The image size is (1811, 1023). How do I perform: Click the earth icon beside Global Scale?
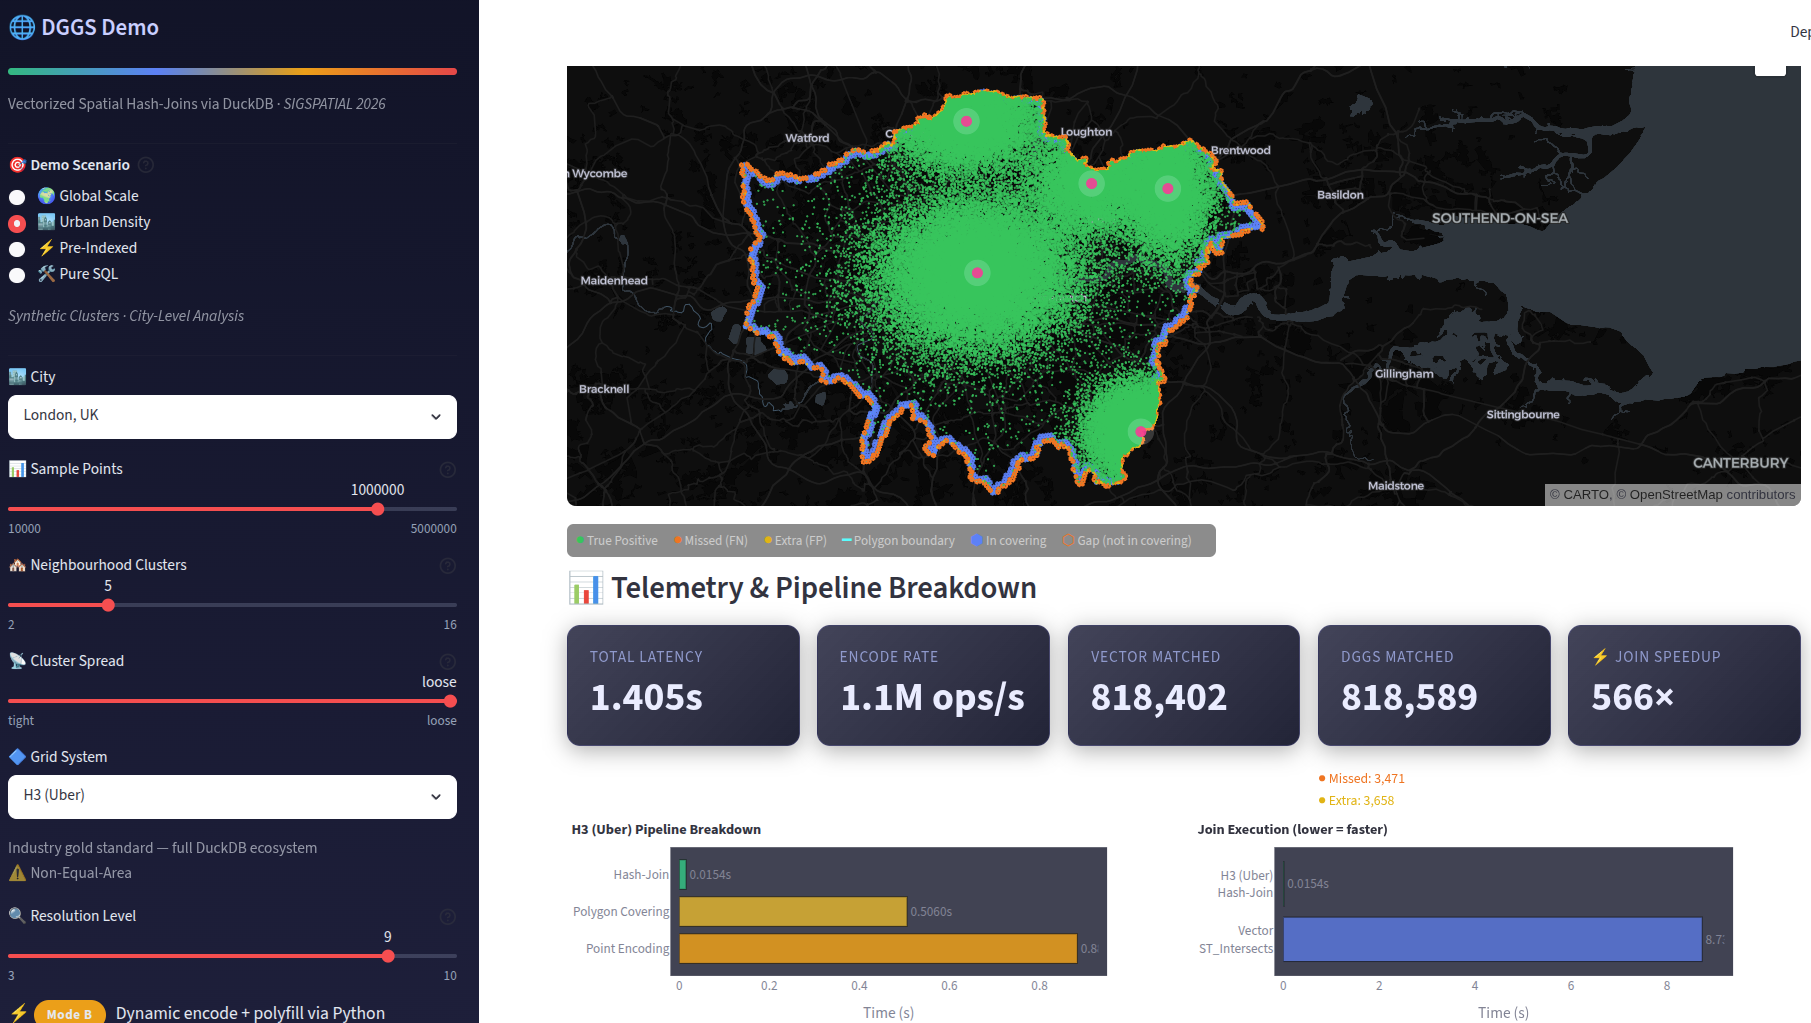pos(46,196)
